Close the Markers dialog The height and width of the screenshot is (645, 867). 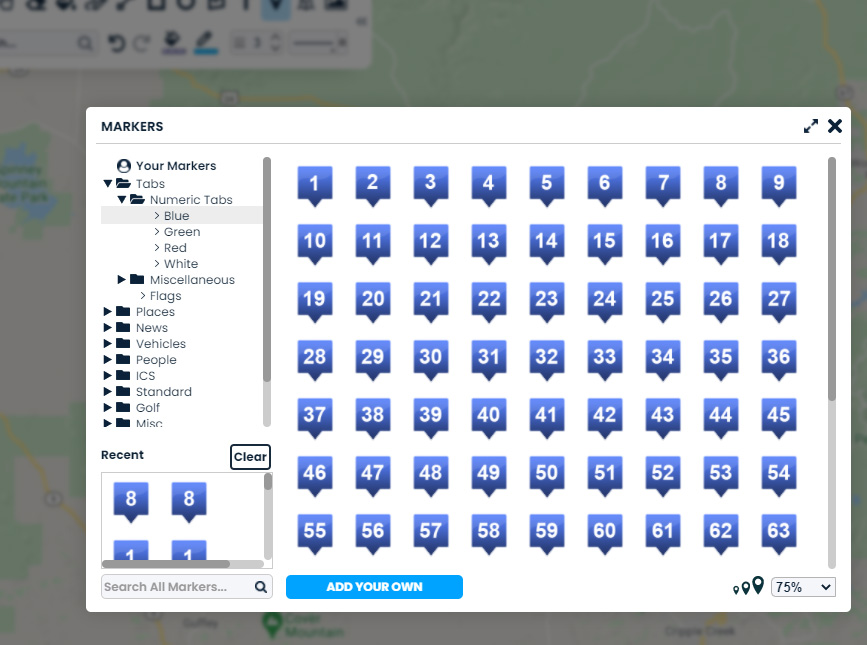pyautogui.click(x=835, y=126)
